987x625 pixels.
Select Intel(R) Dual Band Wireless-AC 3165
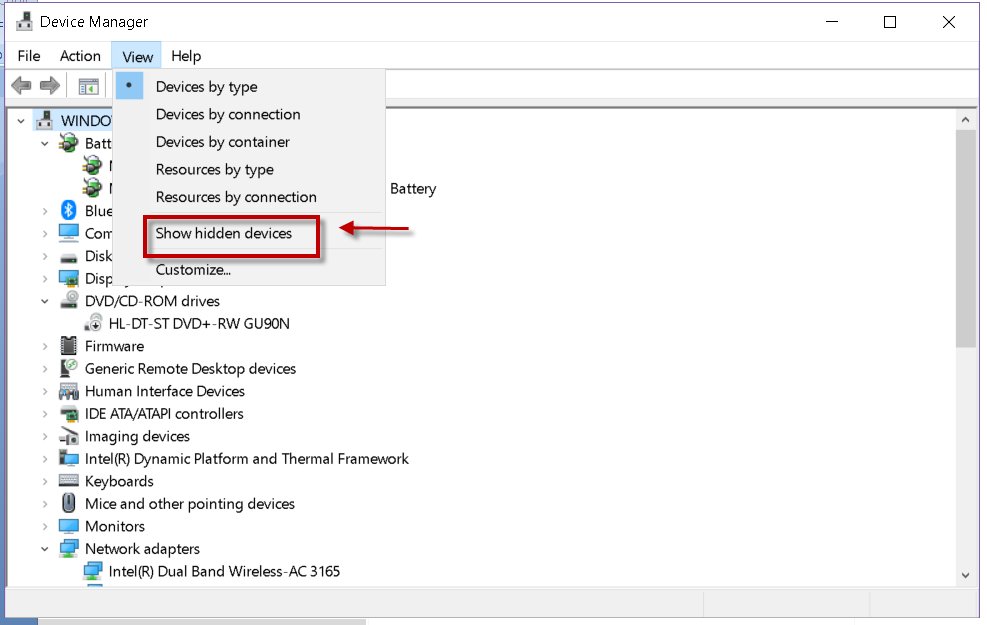224,571
